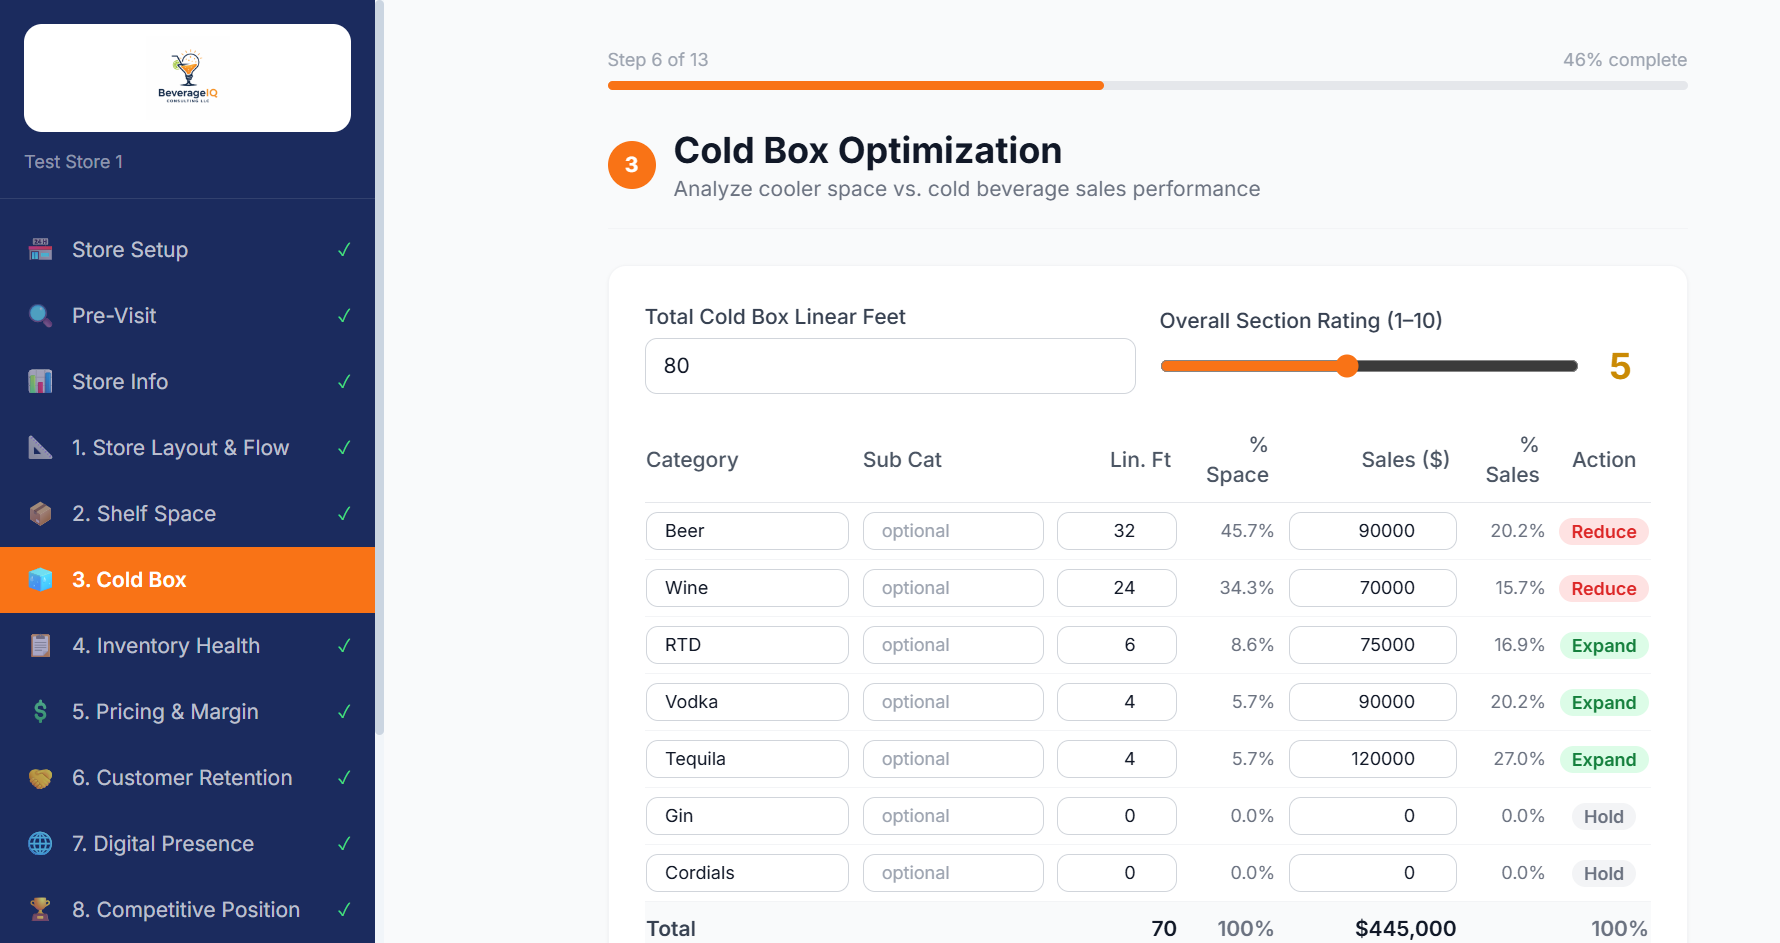Click the Inventory Health notepad icon
The height and width of the screenshot is (943, 1780).
(x=40, y=645)
